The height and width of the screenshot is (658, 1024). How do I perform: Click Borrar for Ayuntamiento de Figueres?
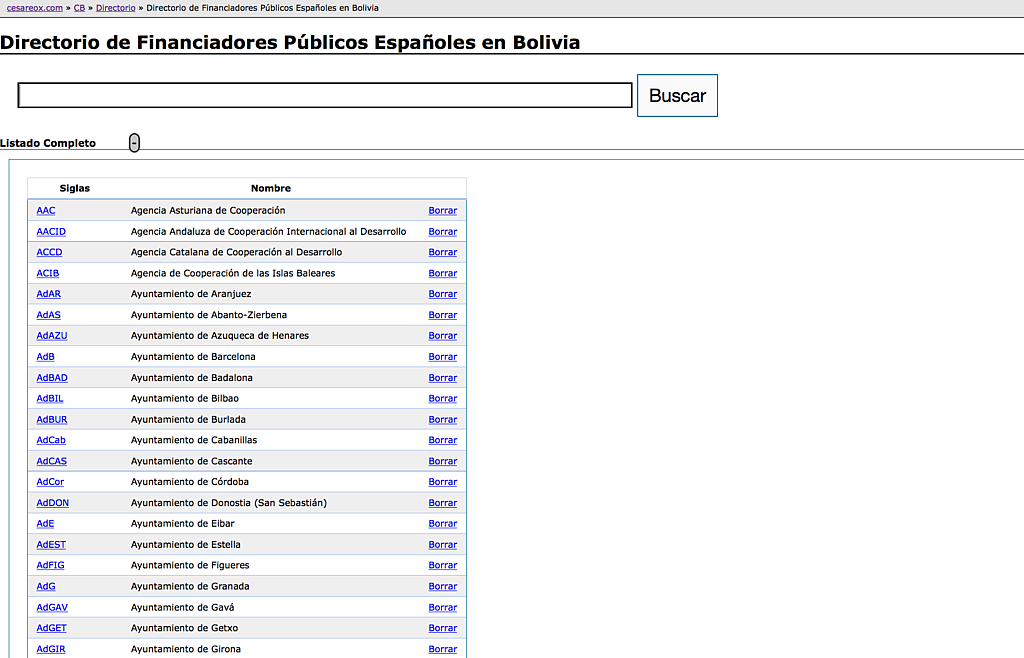(x=443, y=565)
